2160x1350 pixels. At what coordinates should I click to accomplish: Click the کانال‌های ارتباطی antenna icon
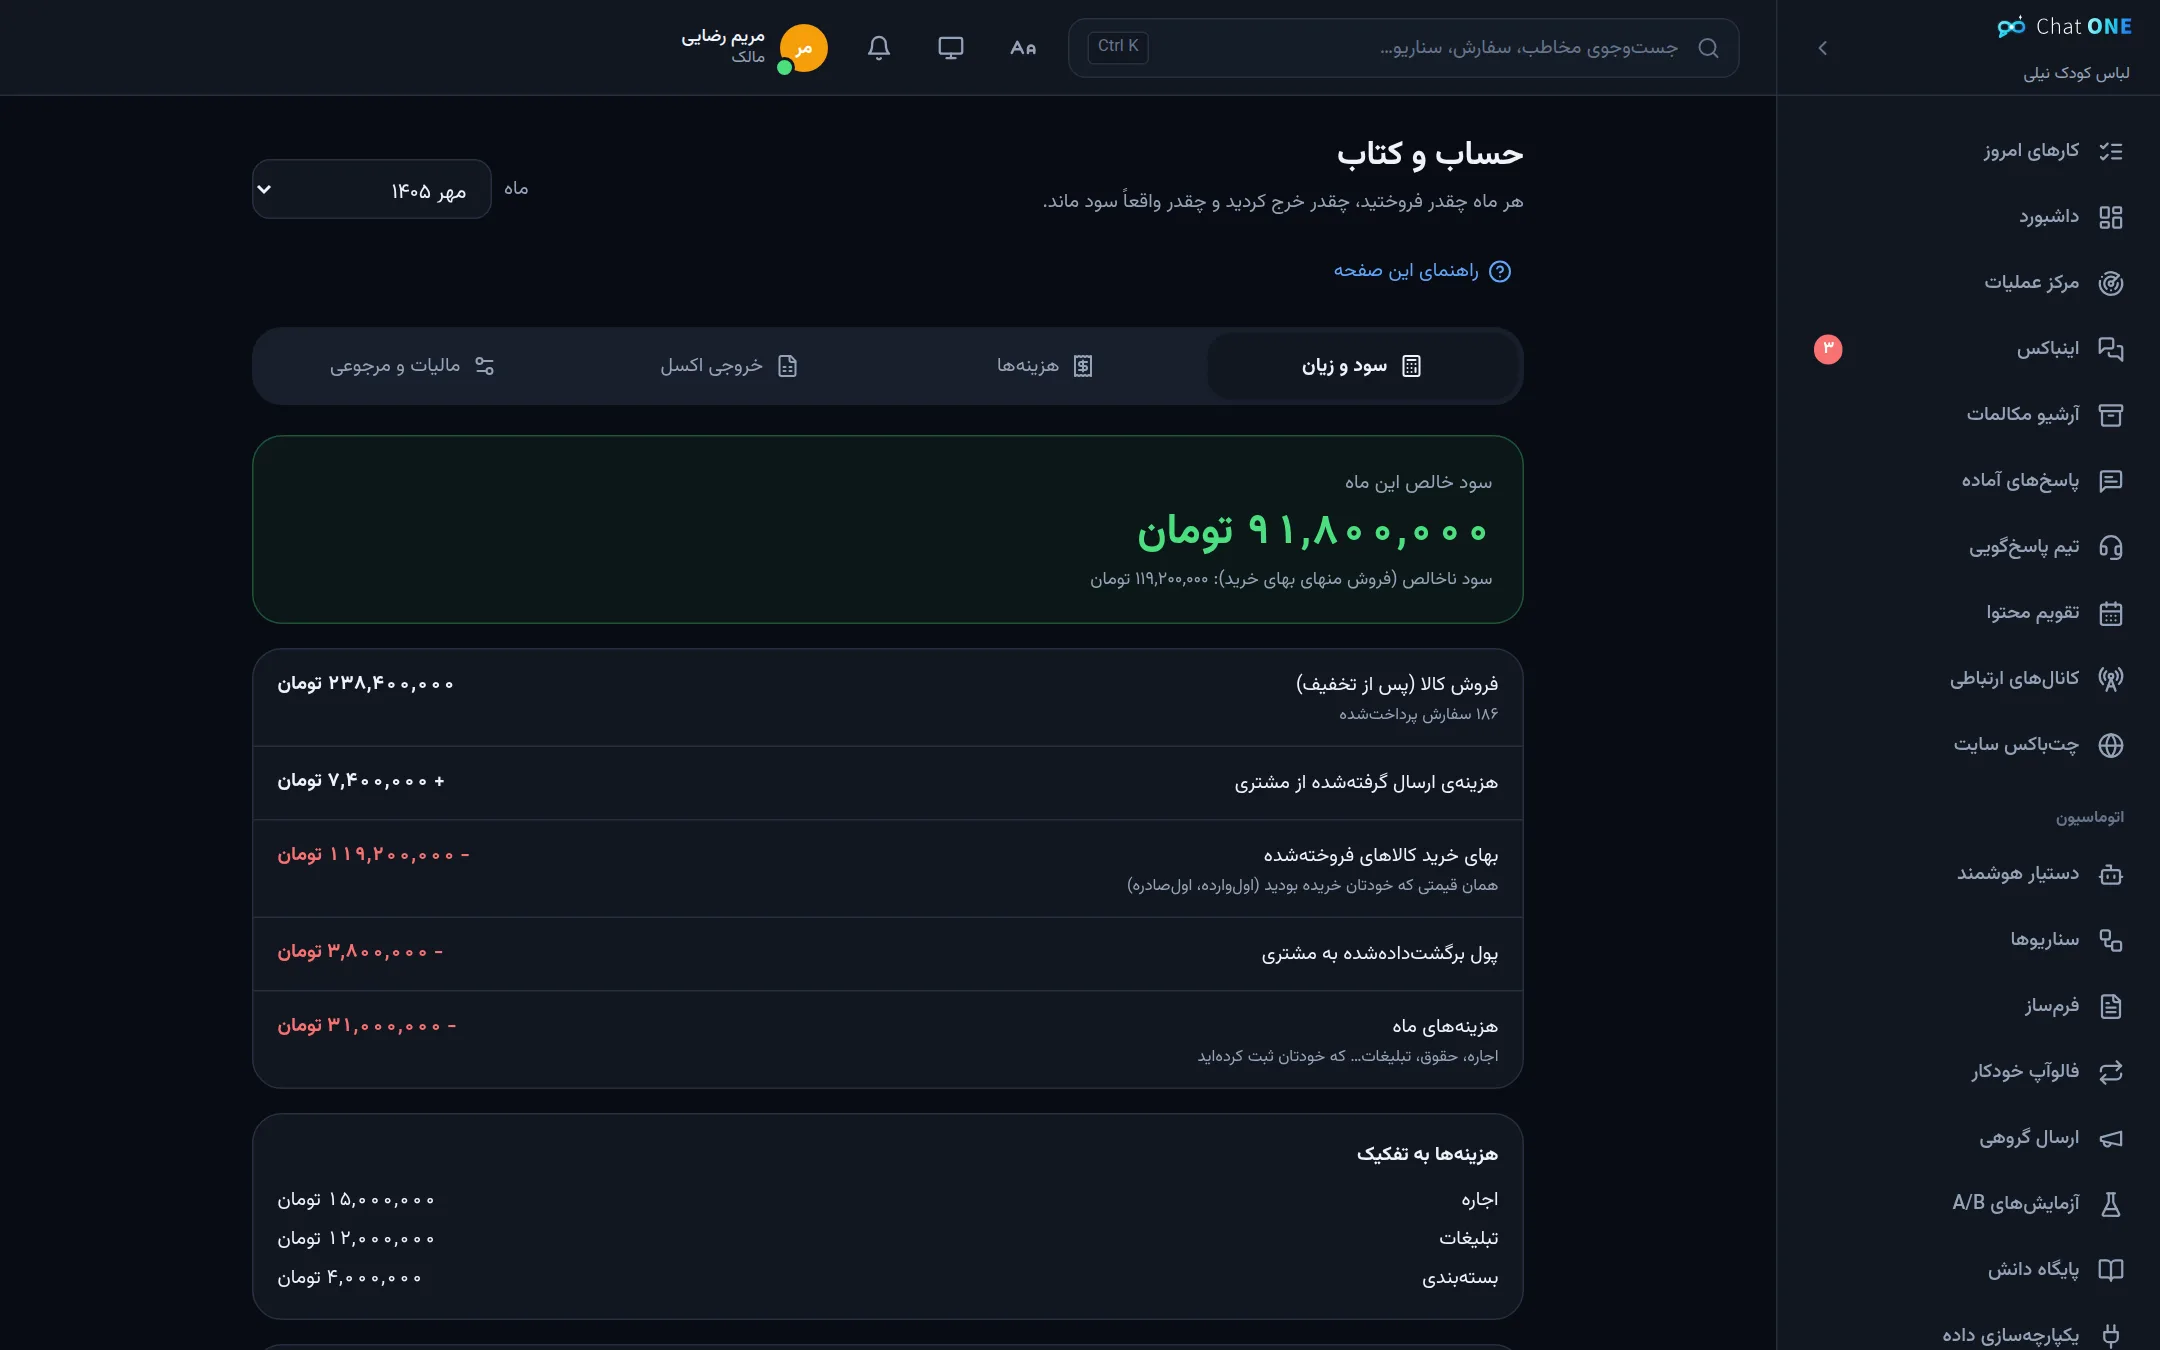[x=2110, y=679]
